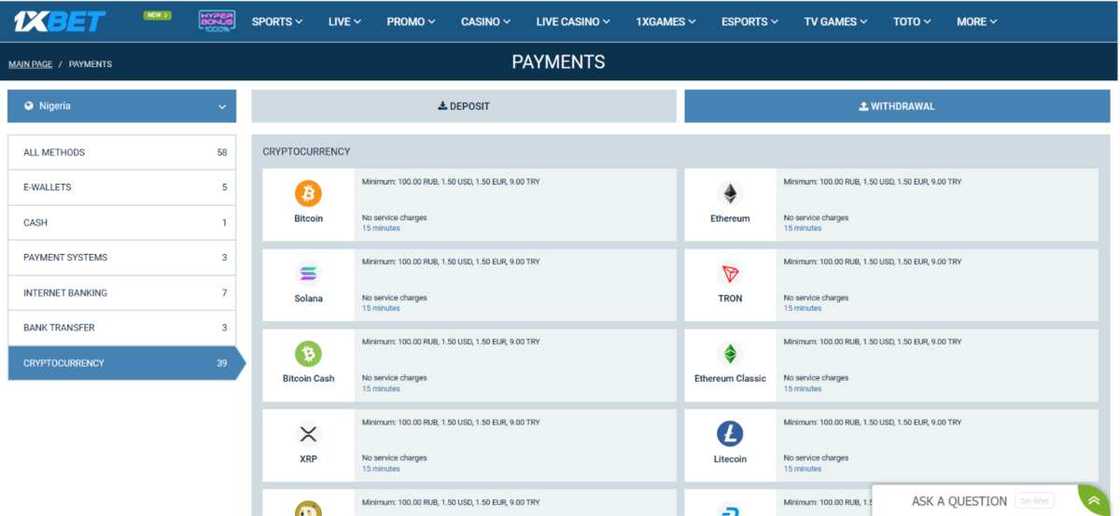Click the 15 minutes link under Litecoin
Viewport: 1120px width, 516px height.
point(802,469)
